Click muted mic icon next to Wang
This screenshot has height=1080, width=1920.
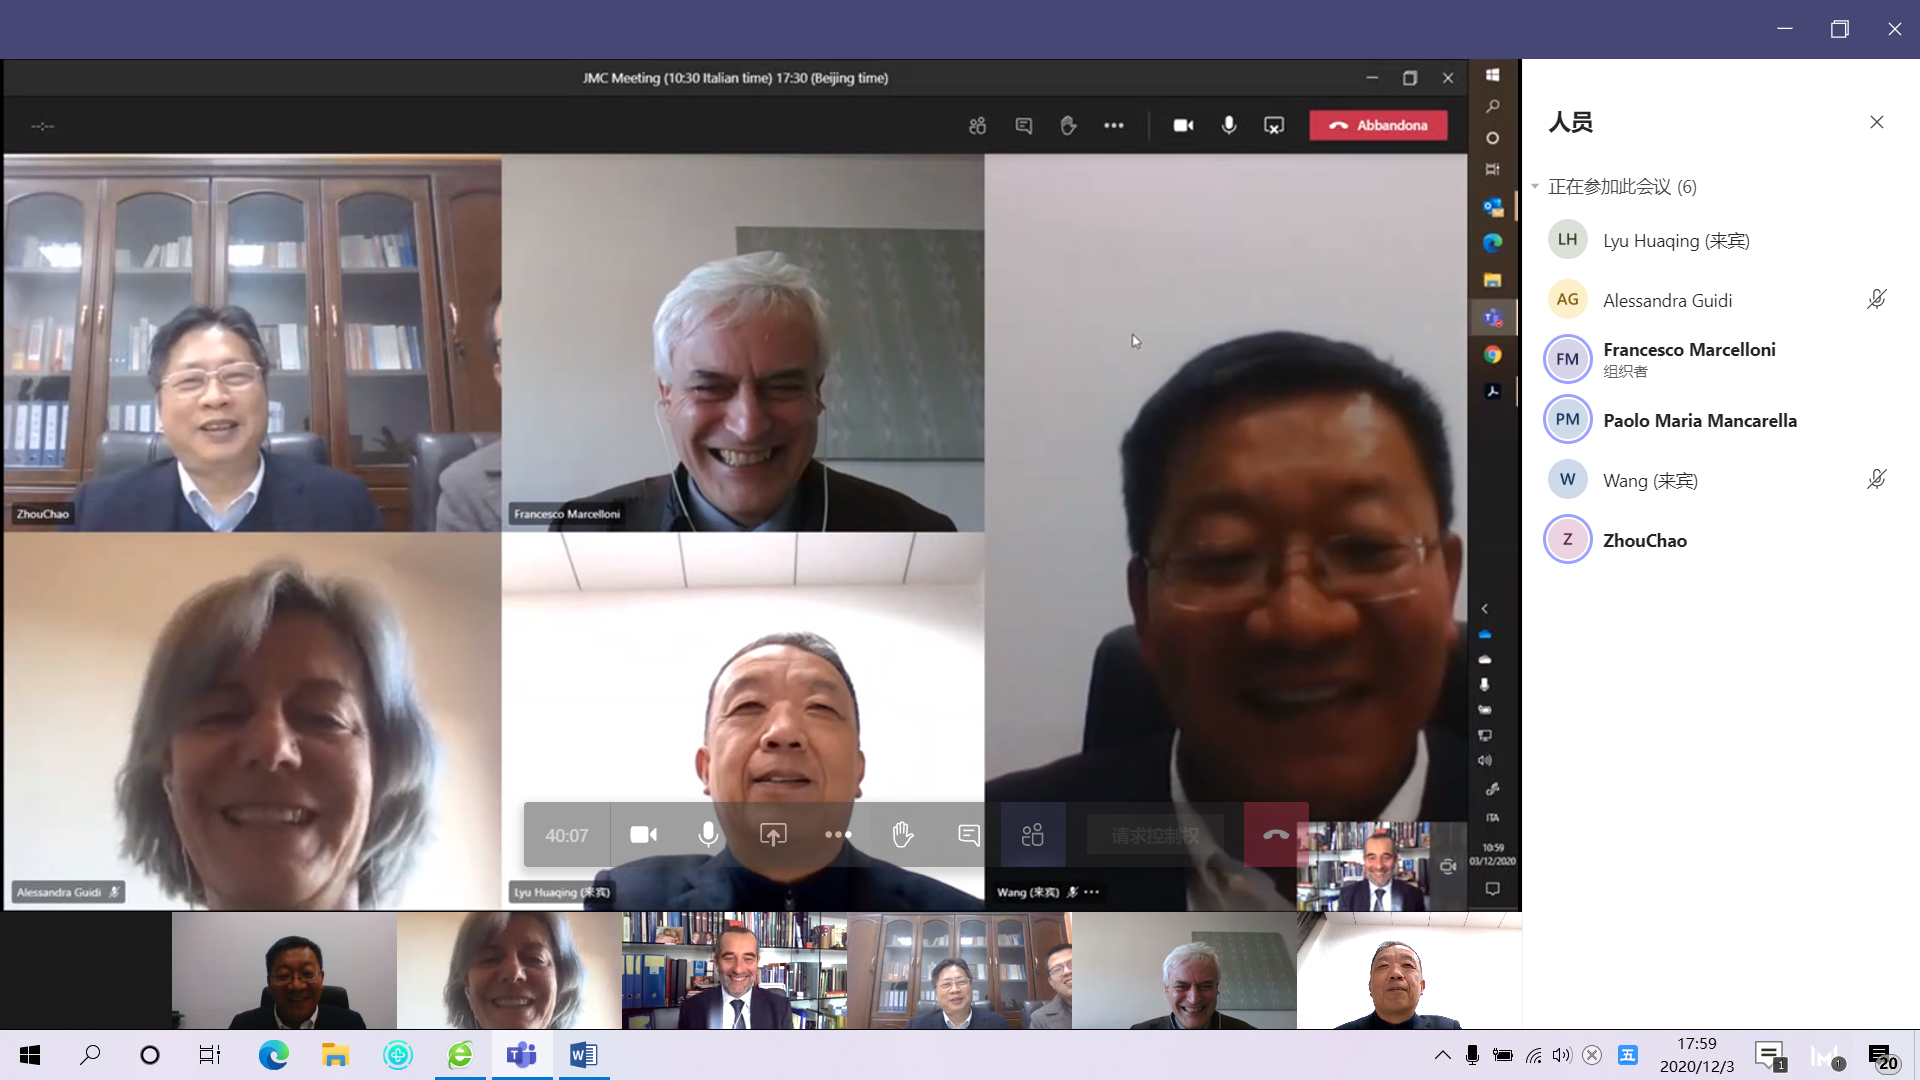click(1877, 479)
